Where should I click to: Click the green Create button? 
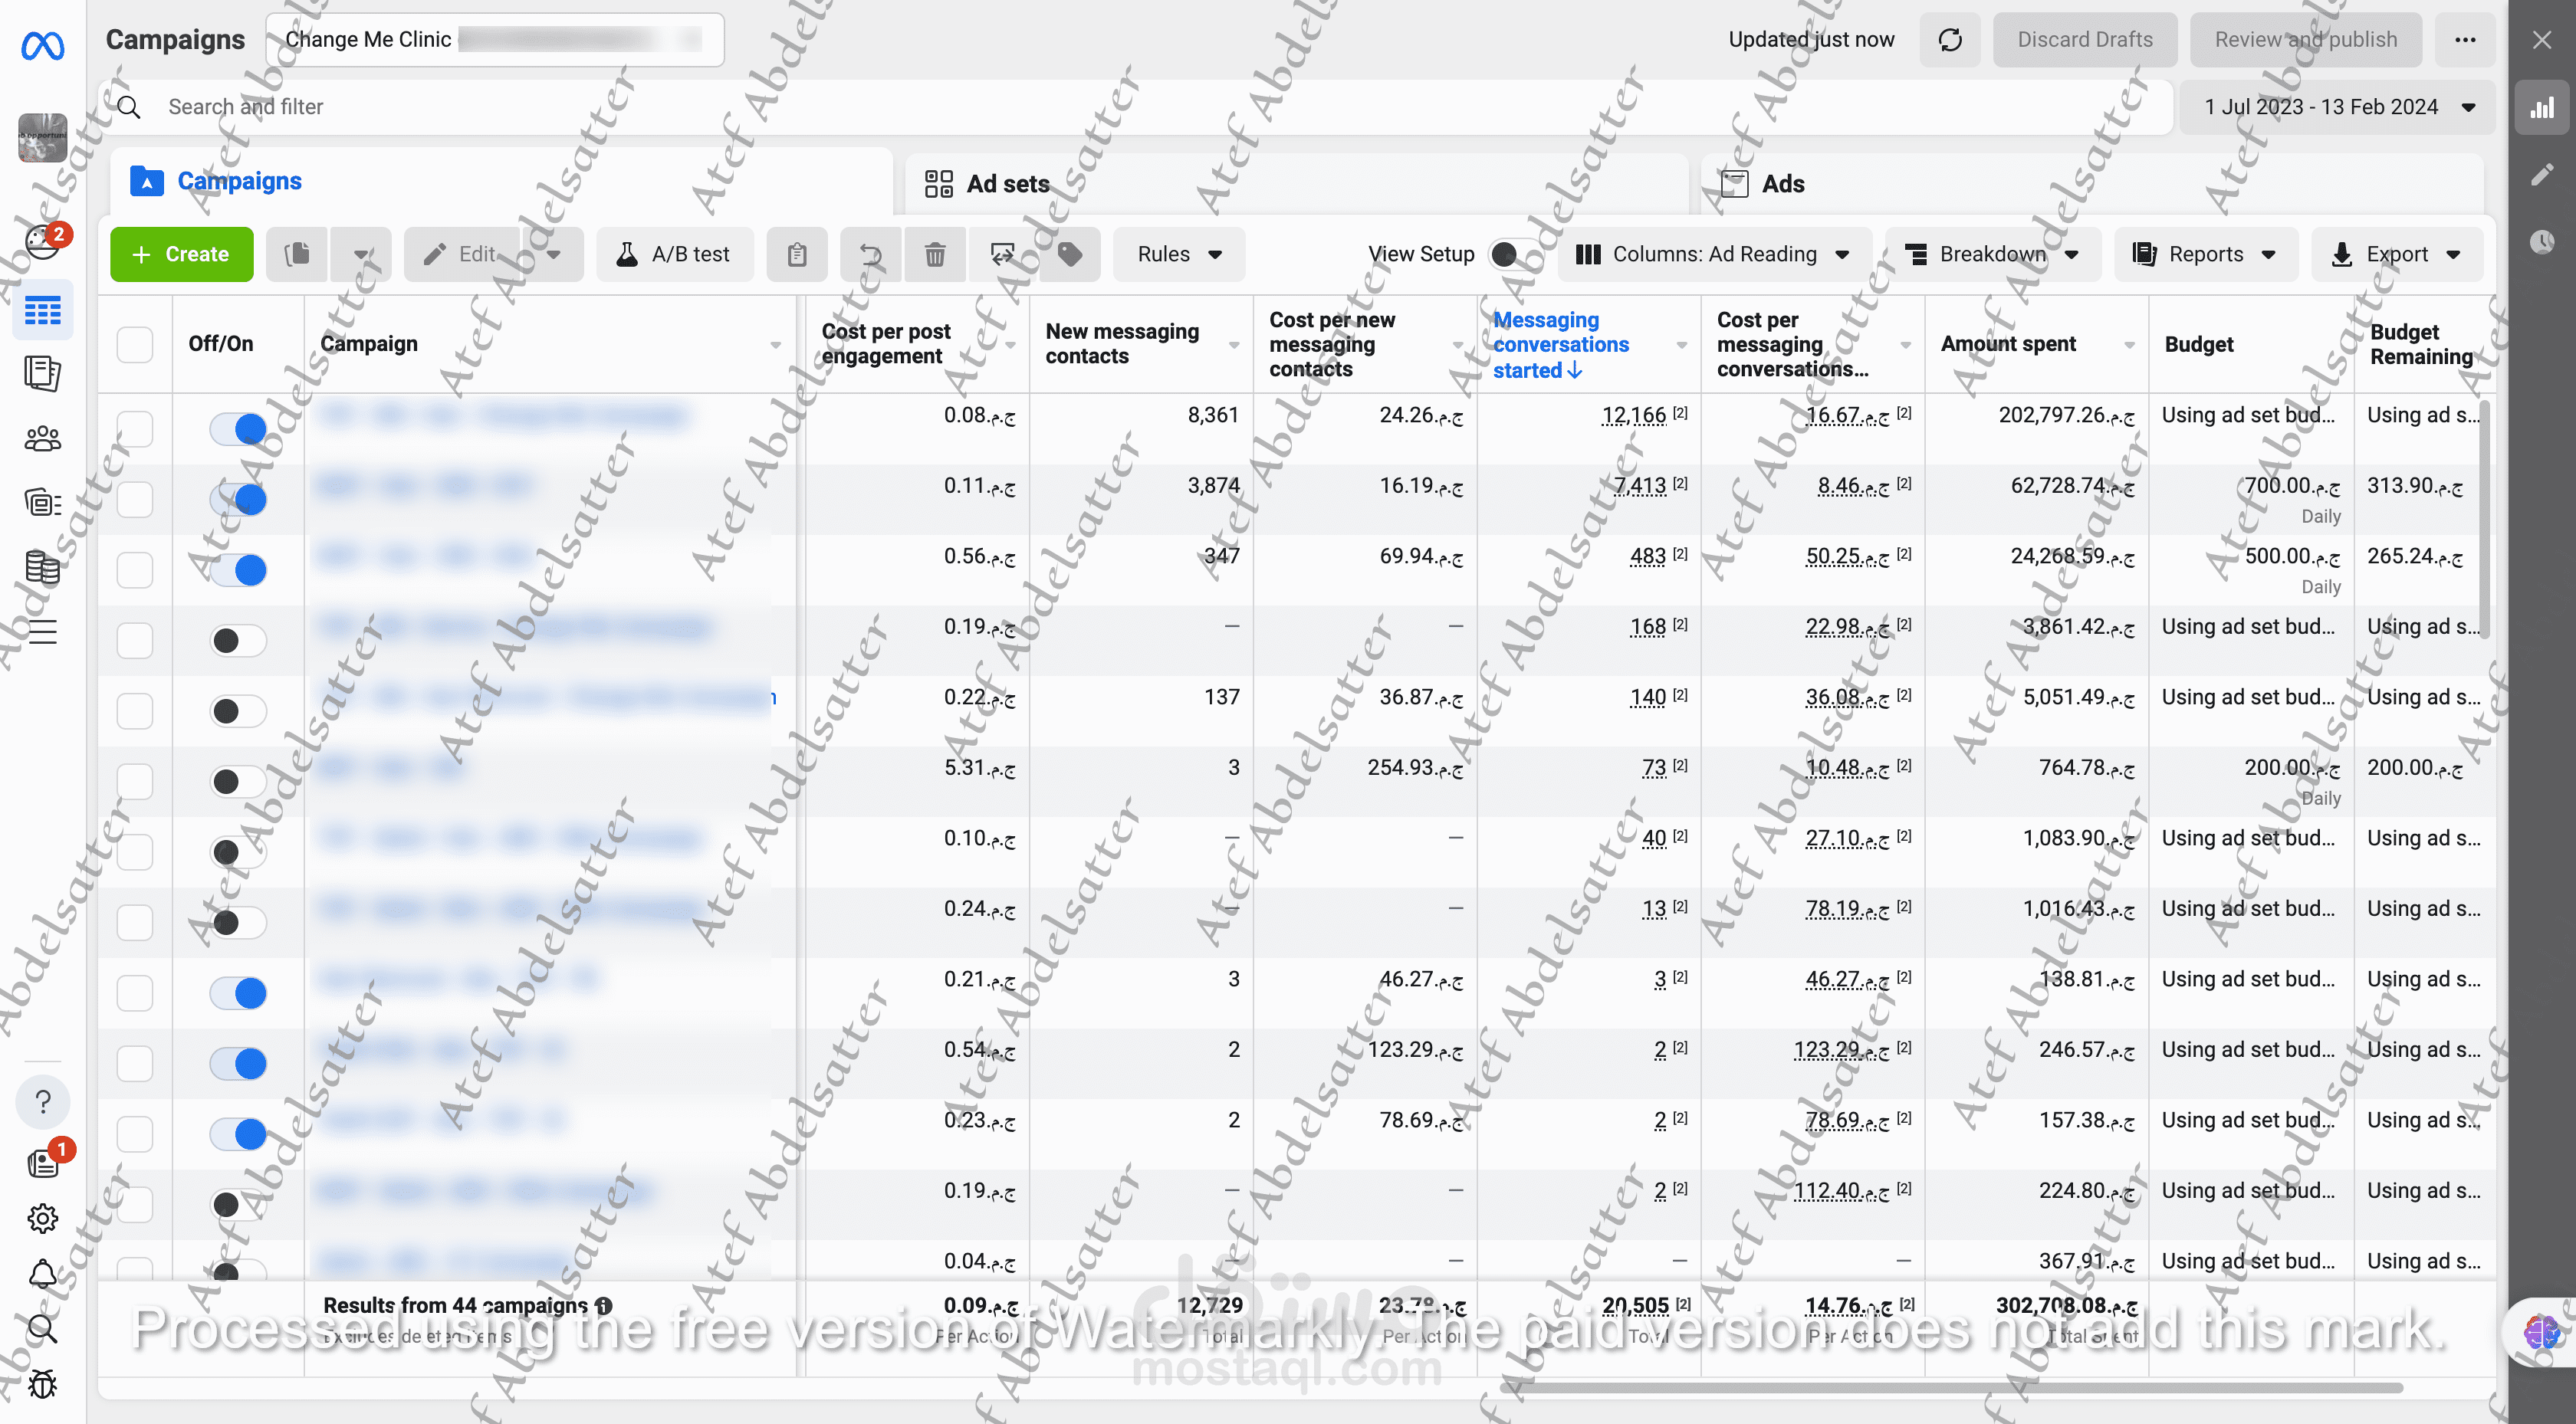pos(181,255)
